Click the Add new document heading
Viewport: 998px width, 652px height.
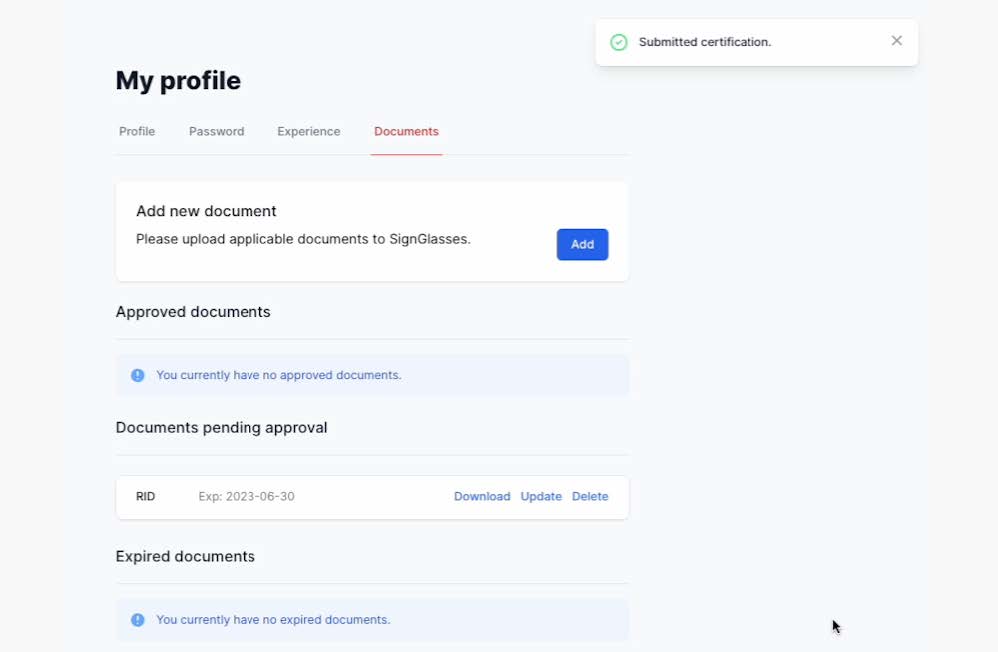pos(206,211)
